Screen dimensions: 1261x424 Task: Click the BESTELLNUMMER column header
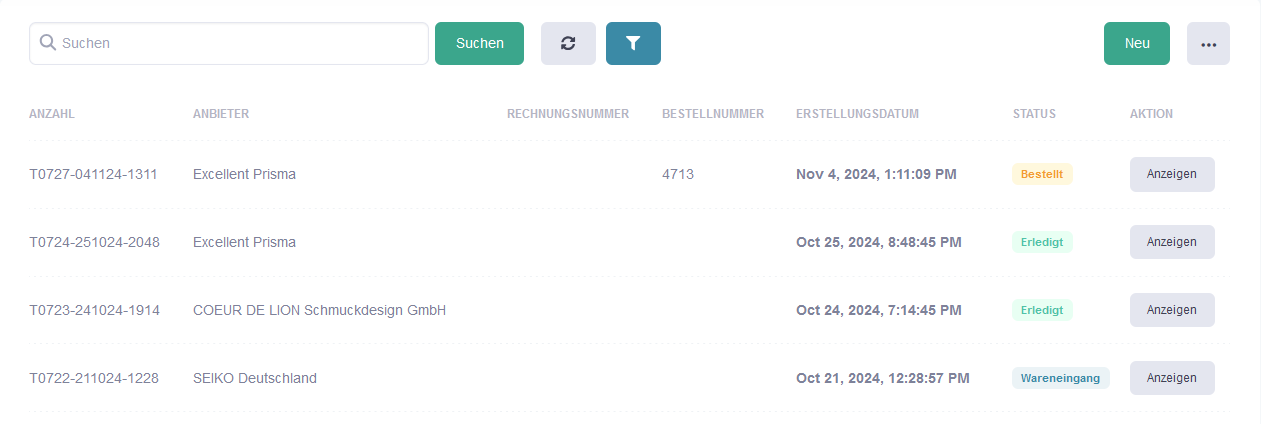pyautogui.click(x=713, y=114)
